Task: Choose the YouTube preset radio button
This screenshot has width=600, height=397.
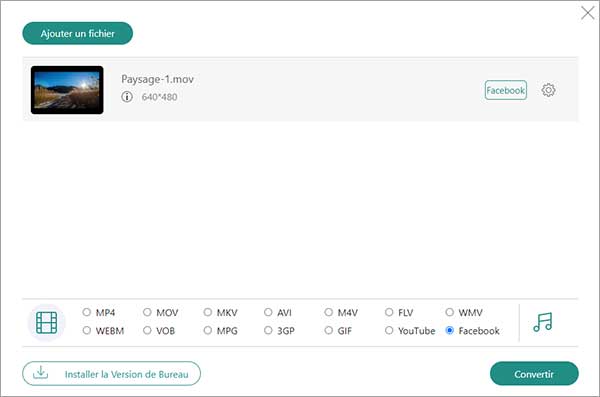Action: (389, 330)
